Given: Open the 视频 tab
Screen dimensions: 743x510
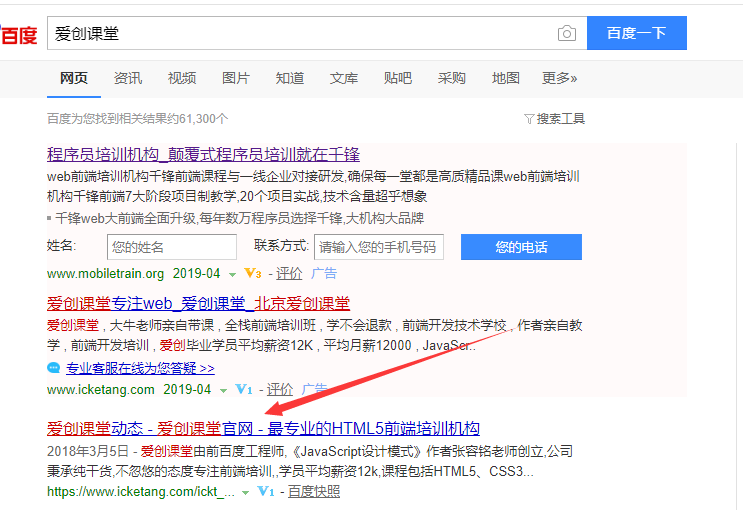Looking at the screenshot, I should point(181,78).
